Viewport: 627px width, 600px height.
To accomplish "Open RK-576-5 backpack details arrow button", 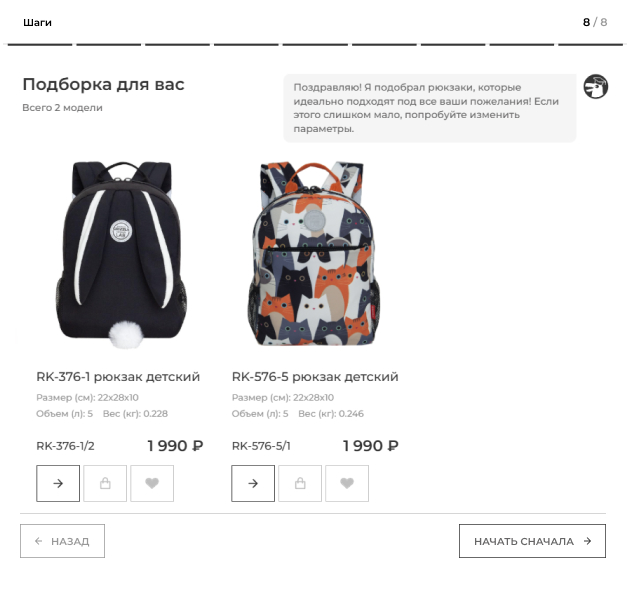I will [x=253, y=483].
